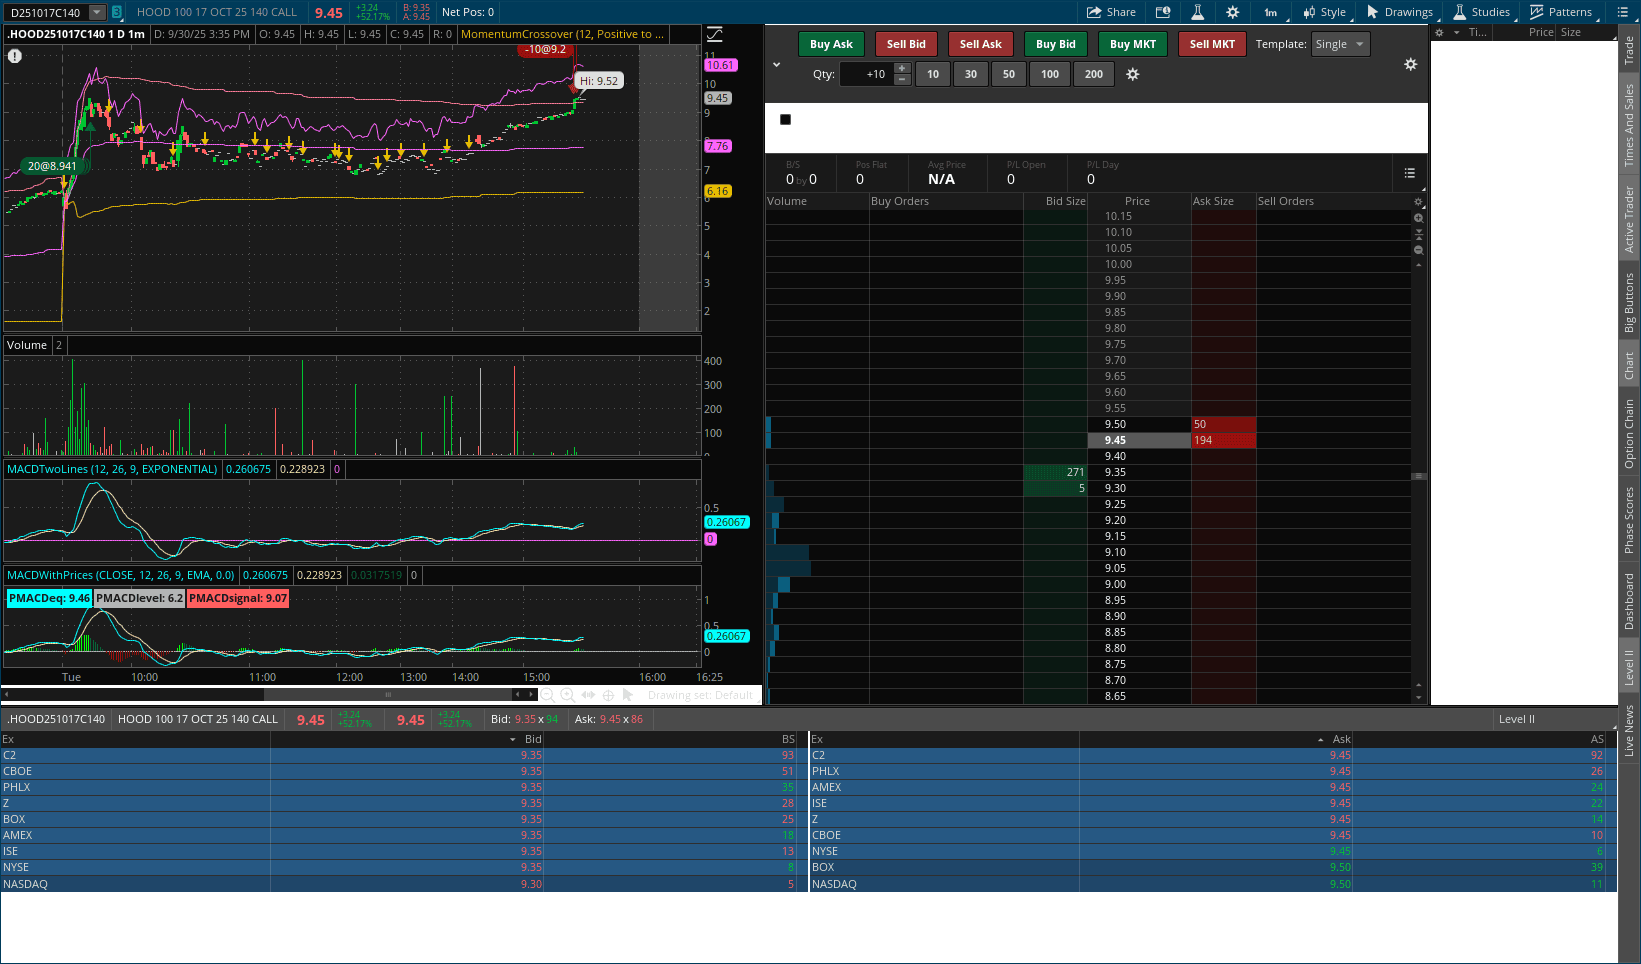Open chart settings gear in toolbar
The image size is (1641, 964).
tap(1232, 12)
